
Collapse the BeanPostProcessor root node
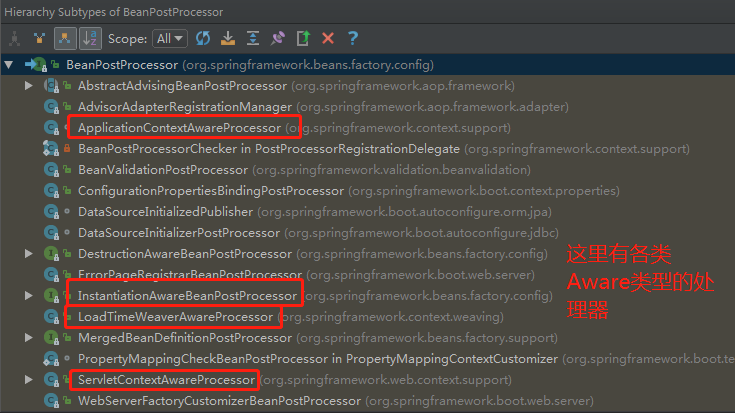pos(8,65)
